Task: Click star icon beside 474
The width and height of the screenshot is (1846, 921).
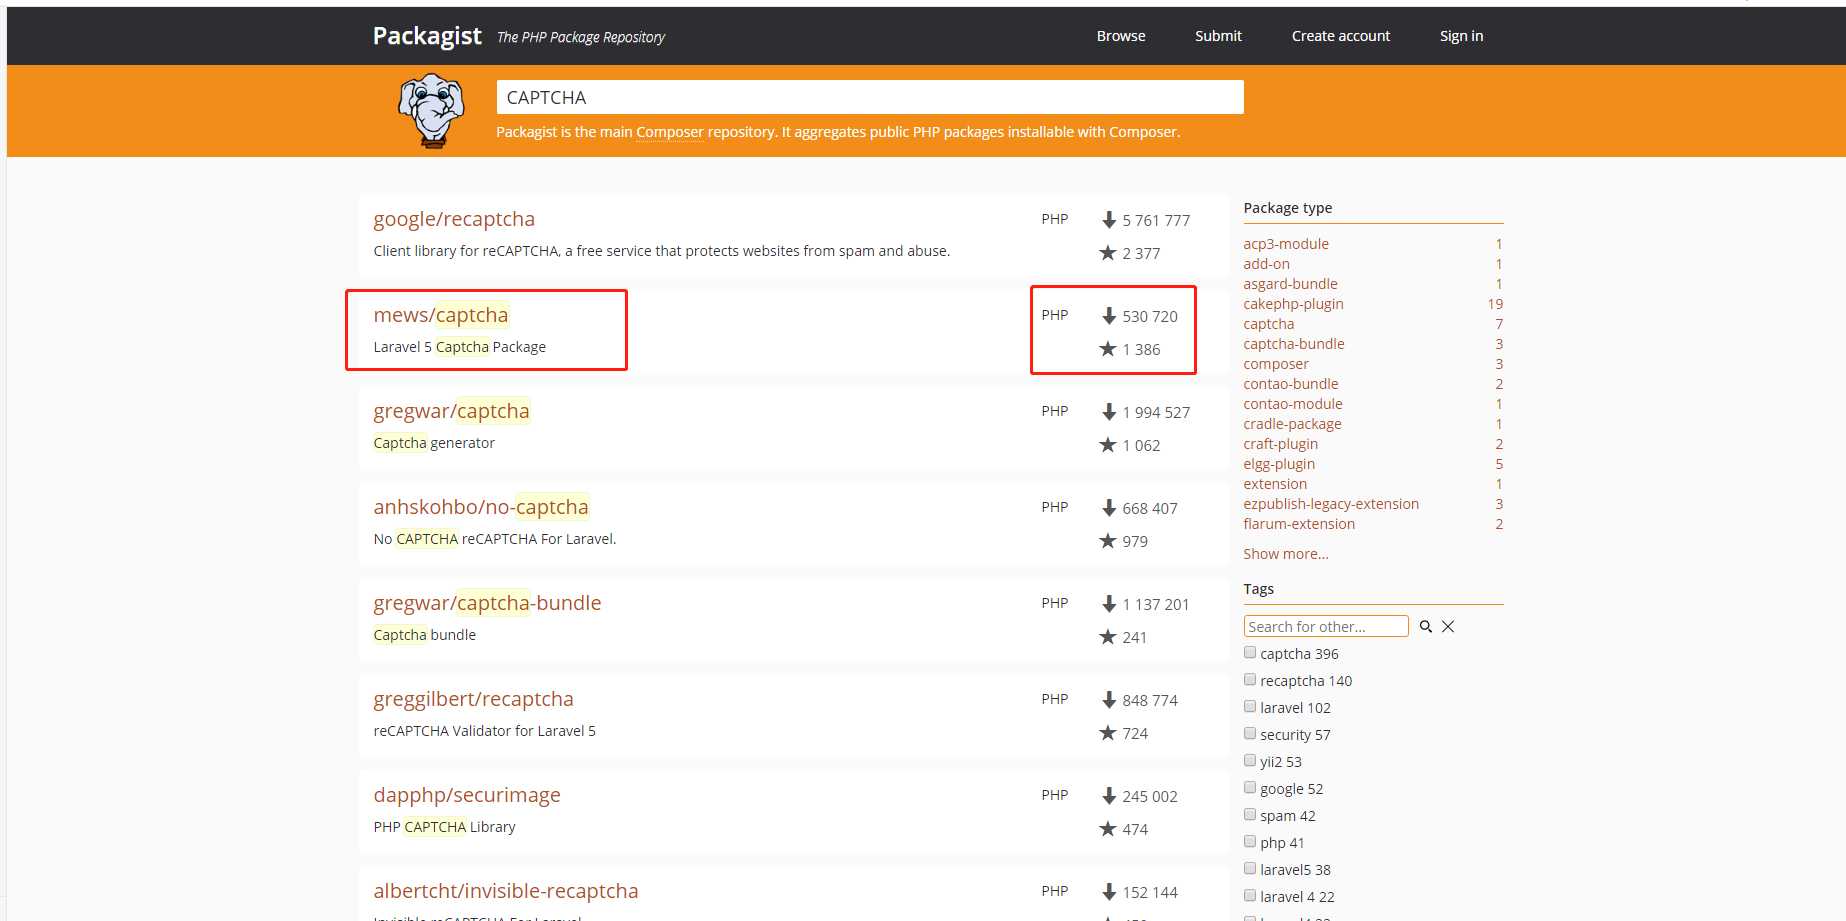Action: tap(1108, 829)
